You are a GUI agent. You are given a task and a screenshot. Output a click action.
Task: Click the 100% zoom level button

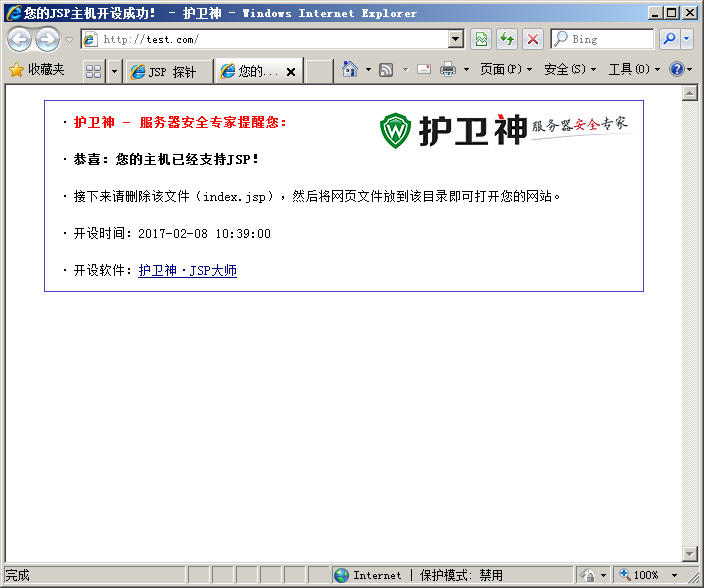639,575
